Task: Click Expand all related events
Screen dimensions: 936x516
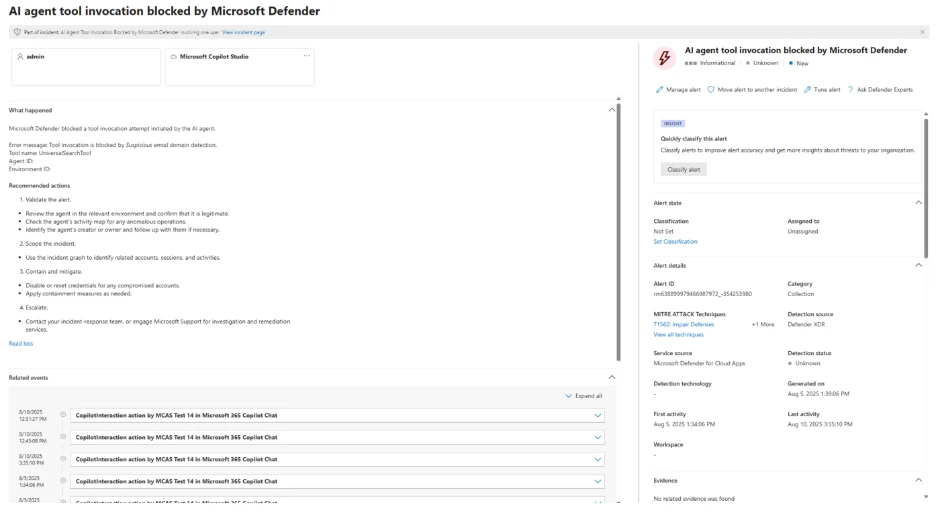Action: pos(584,396)
